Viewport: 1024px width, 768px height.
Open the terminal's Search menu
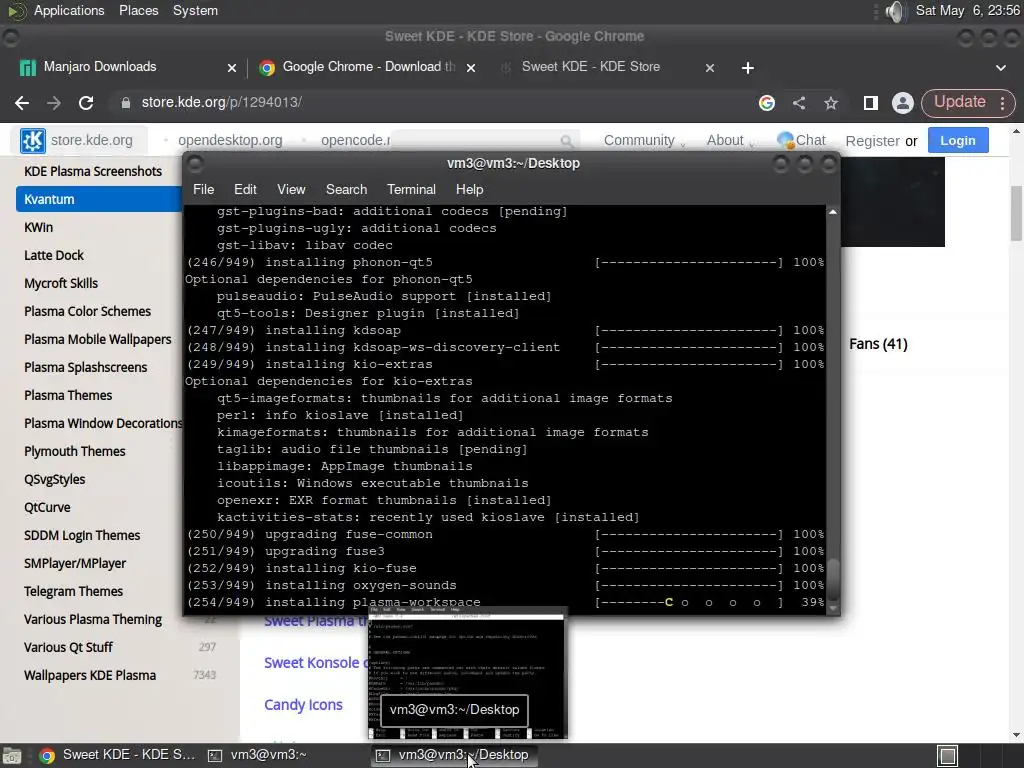point(346,189)
